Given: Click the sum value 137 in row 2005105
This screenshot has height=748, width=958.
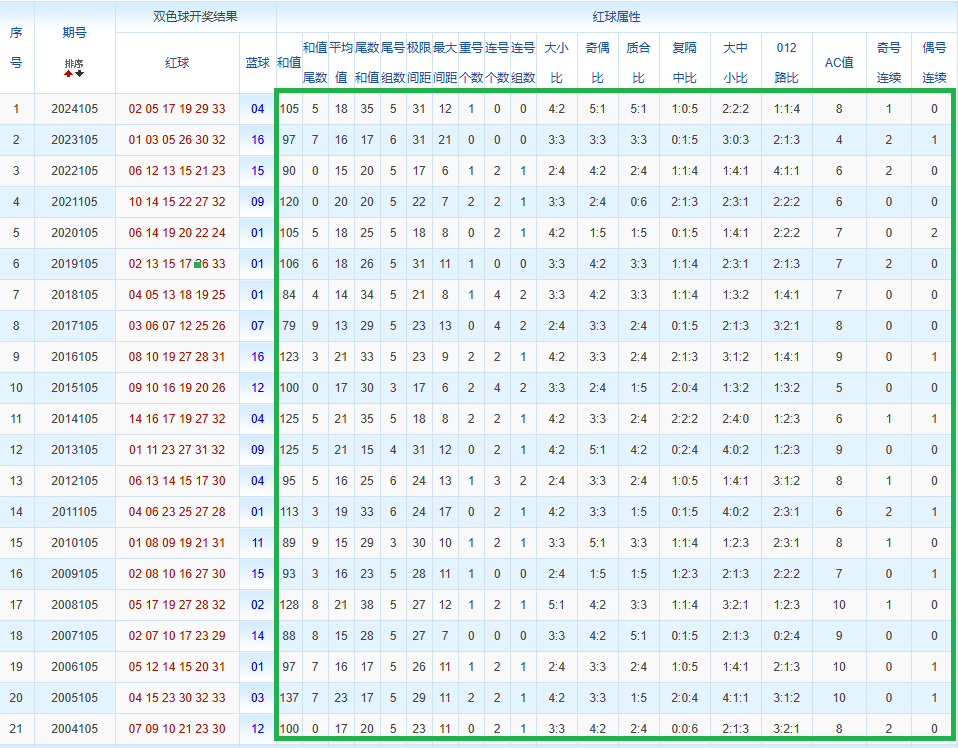Looking at the screenshot, I should (x=289, y=698).
